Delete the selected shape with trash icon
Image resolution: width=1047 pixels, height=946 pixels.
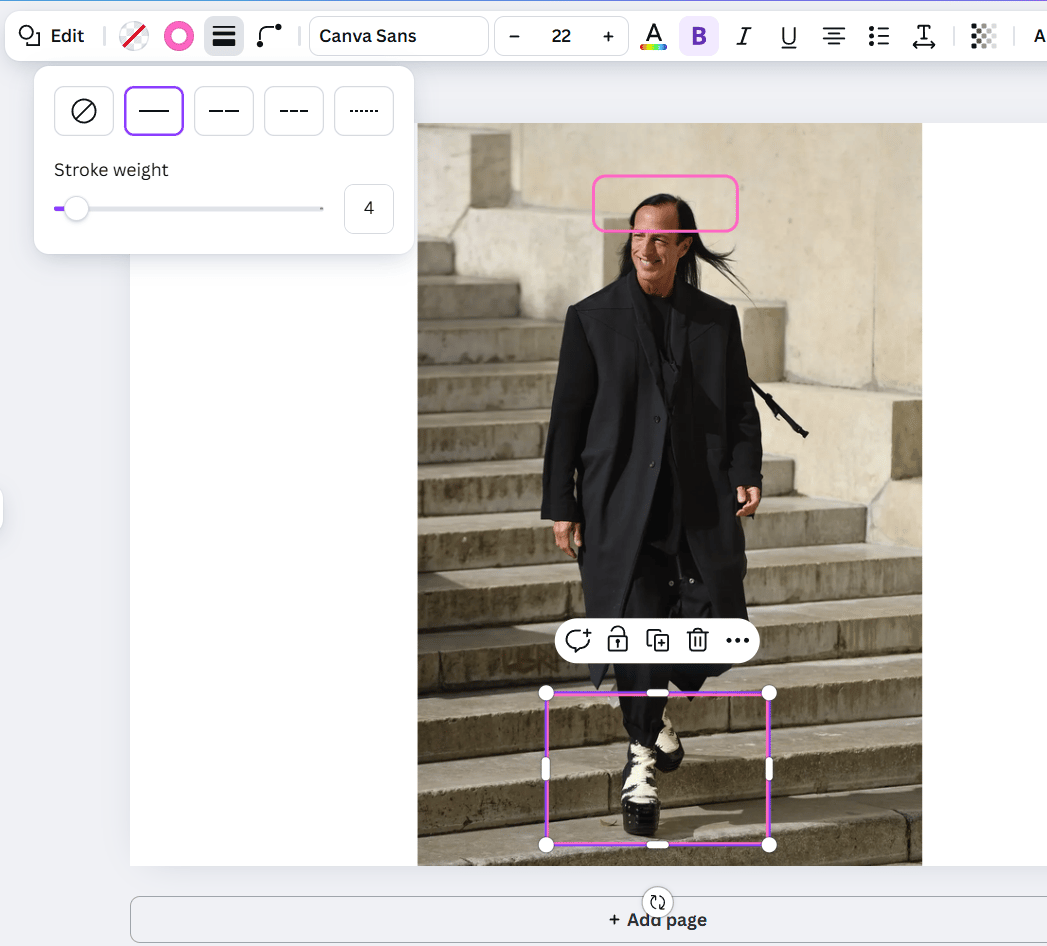[x=698, y=640]
